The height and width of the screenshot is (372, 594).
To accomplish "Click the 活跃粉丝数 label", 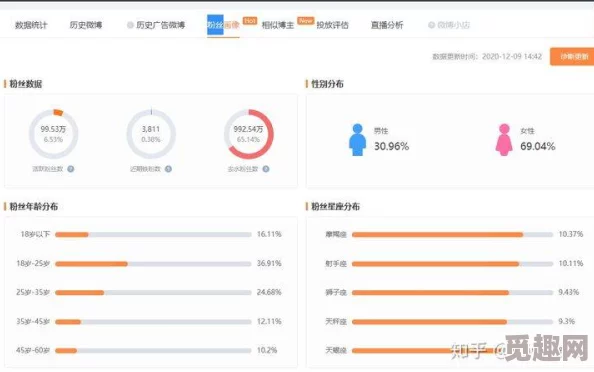I will coord(48,169).
